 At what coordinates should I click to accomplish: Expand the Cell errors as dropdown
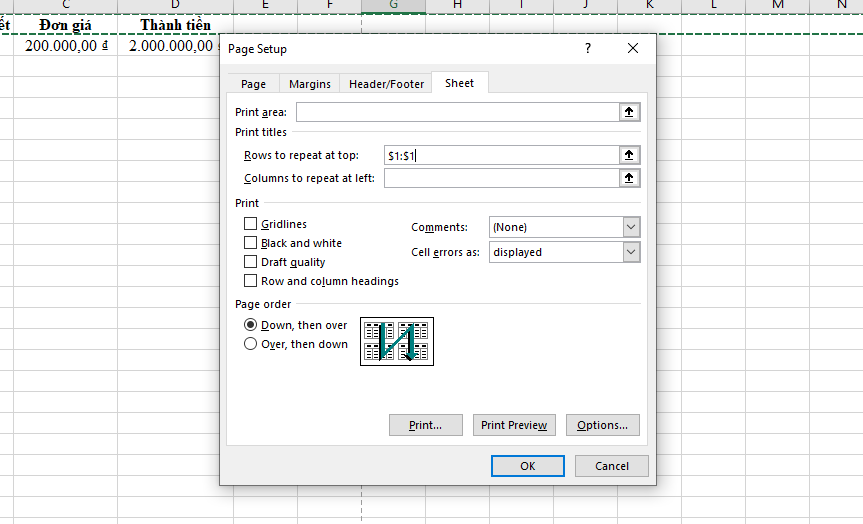pos(631,252)
